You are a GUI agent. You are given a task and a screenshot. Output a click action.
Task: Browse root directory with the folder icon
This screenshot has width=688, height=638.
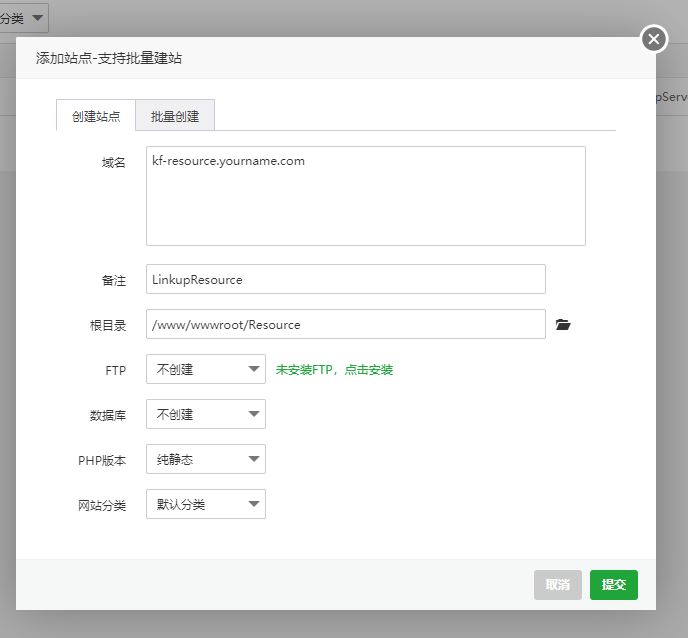tap(563, 325)
